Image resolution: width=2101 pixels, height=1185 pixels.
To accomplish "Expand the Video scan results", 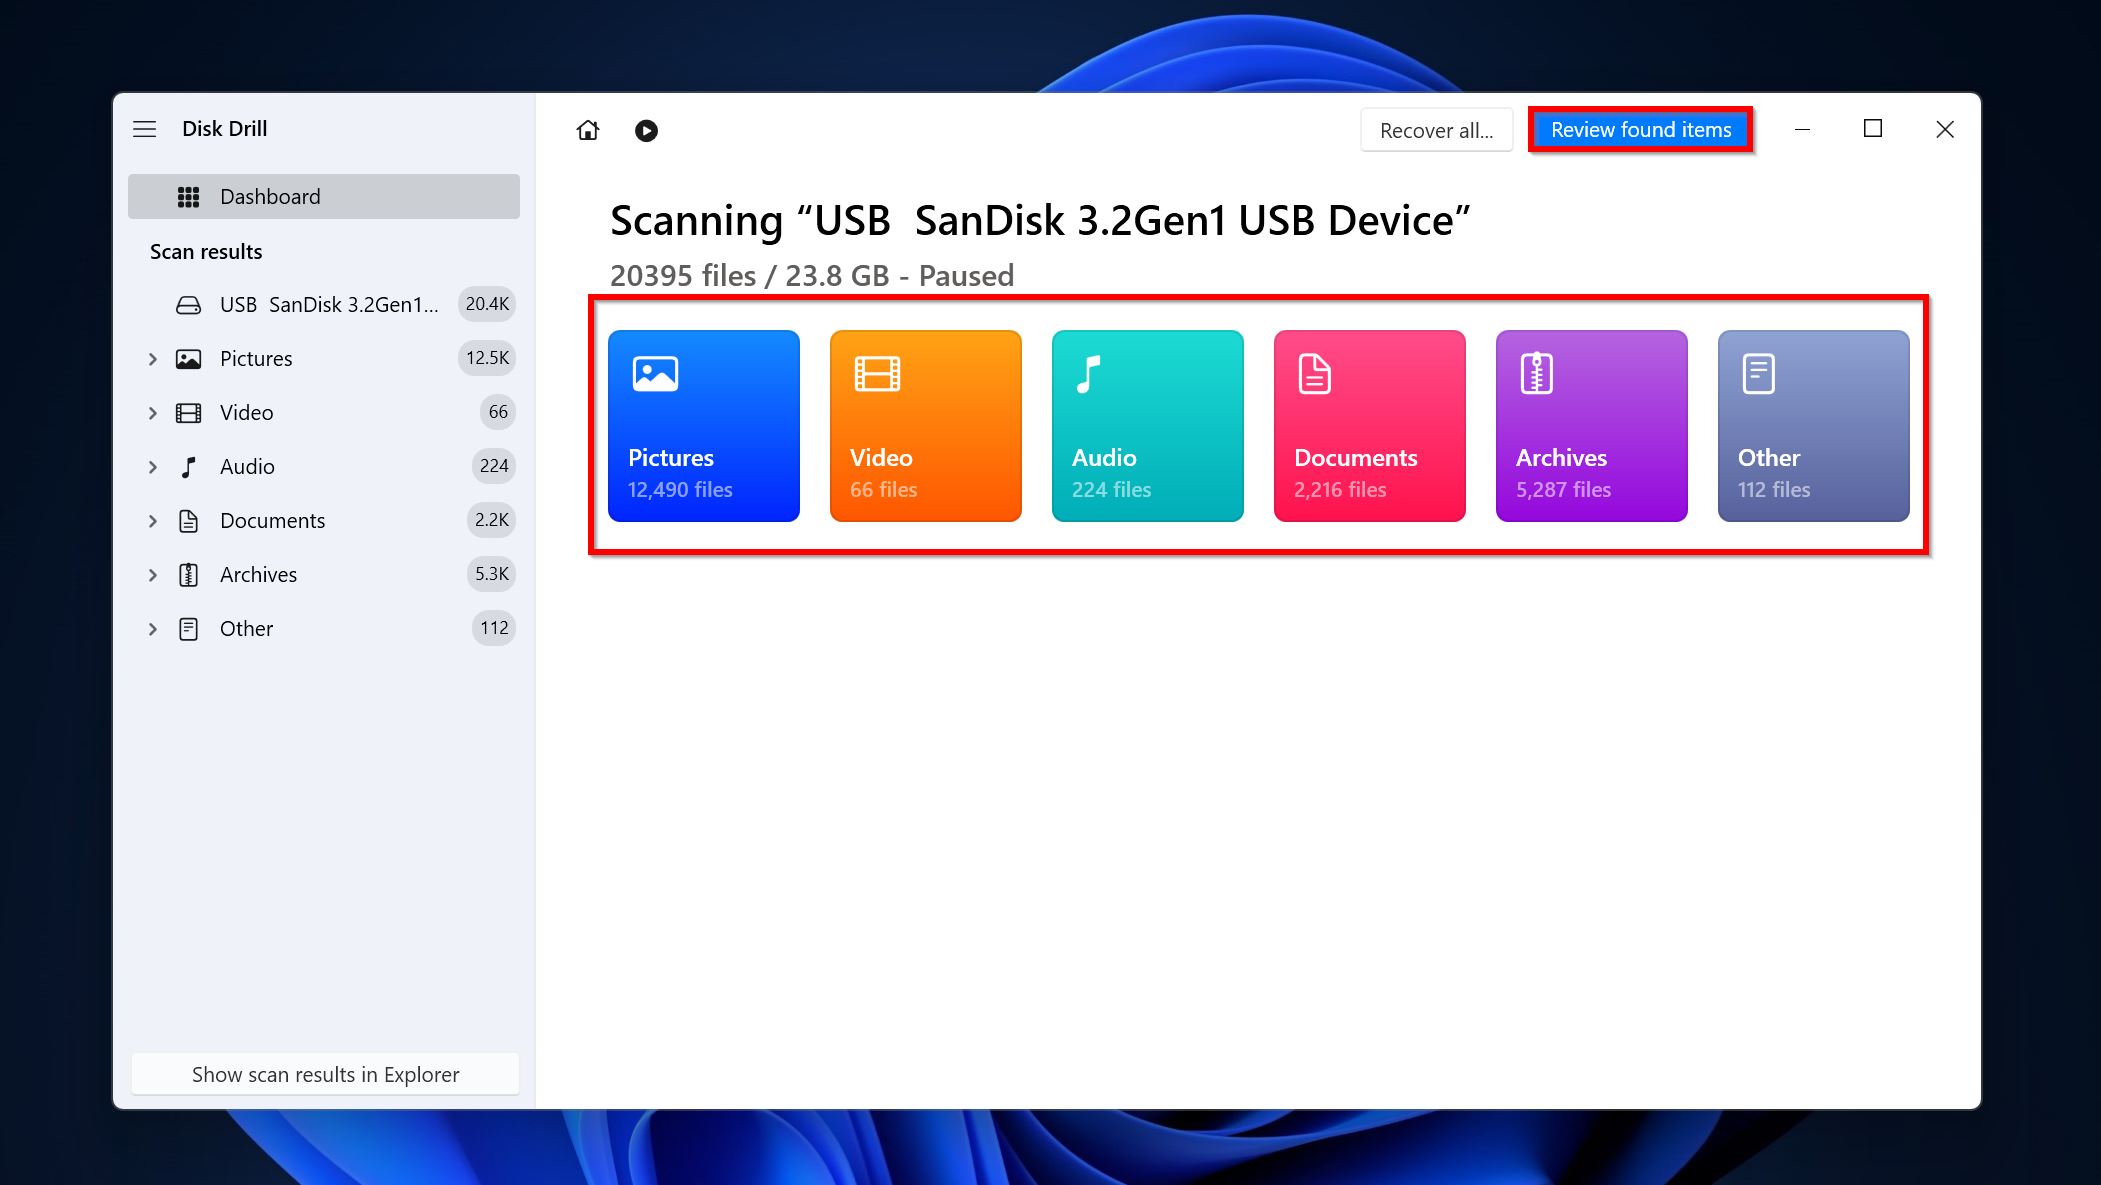I will tap(152, 411).
